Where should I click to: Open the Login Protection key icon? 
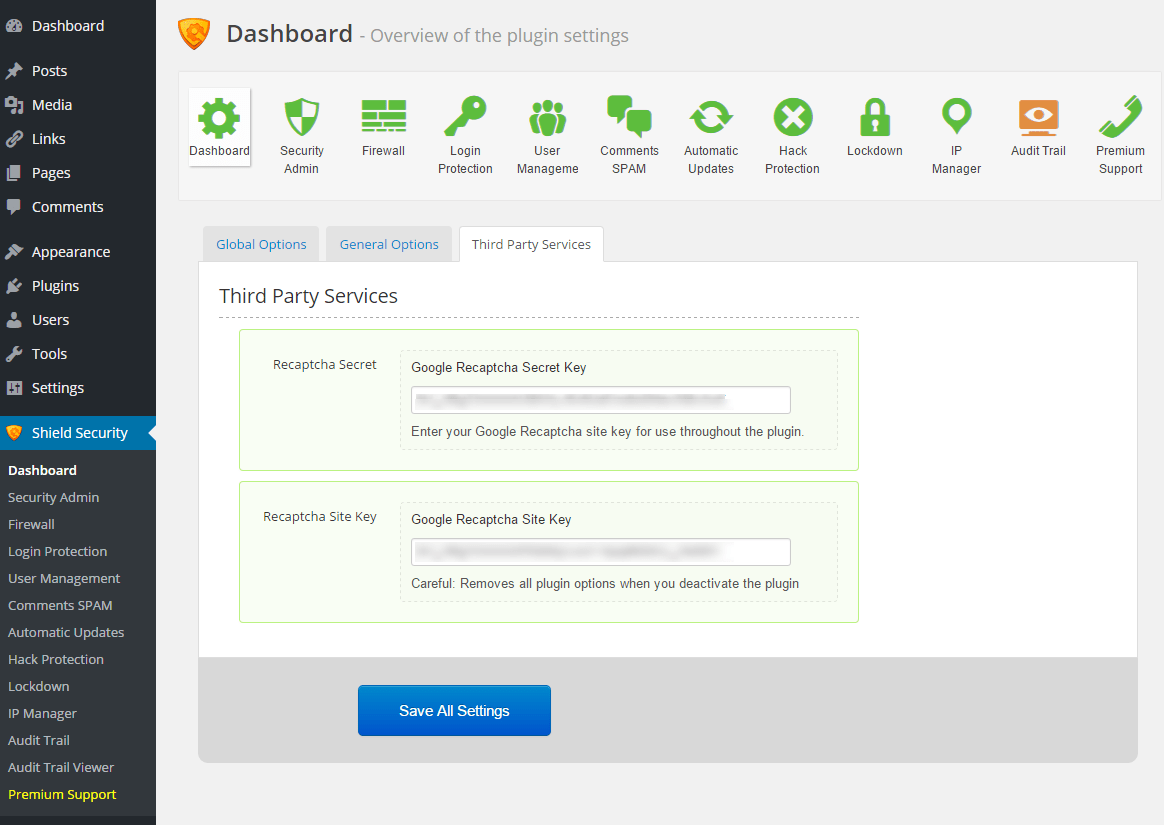[x=465, y=116]
